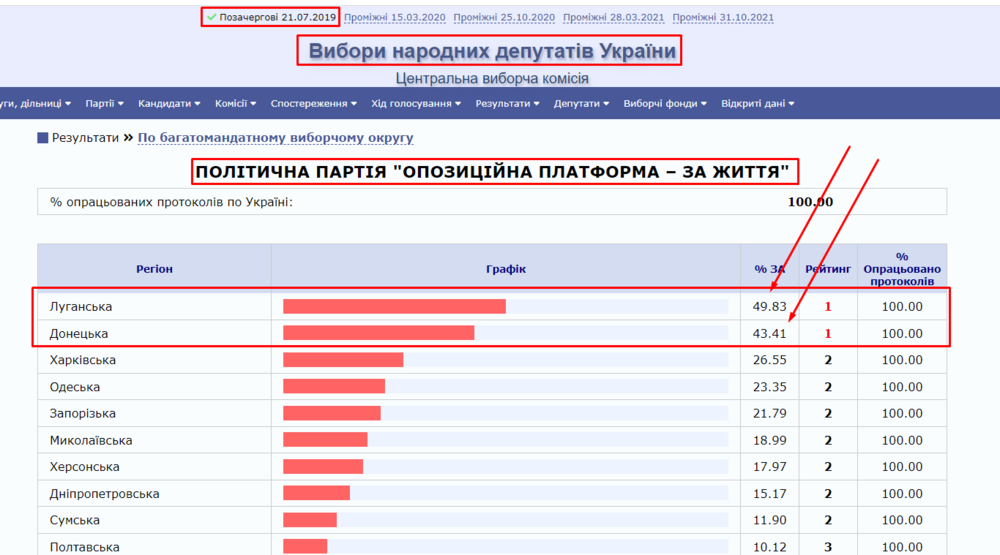The width and height of the screenshot is (1000, 555).
Task: Click the Рейтинг column header
Action: (828, 269)
